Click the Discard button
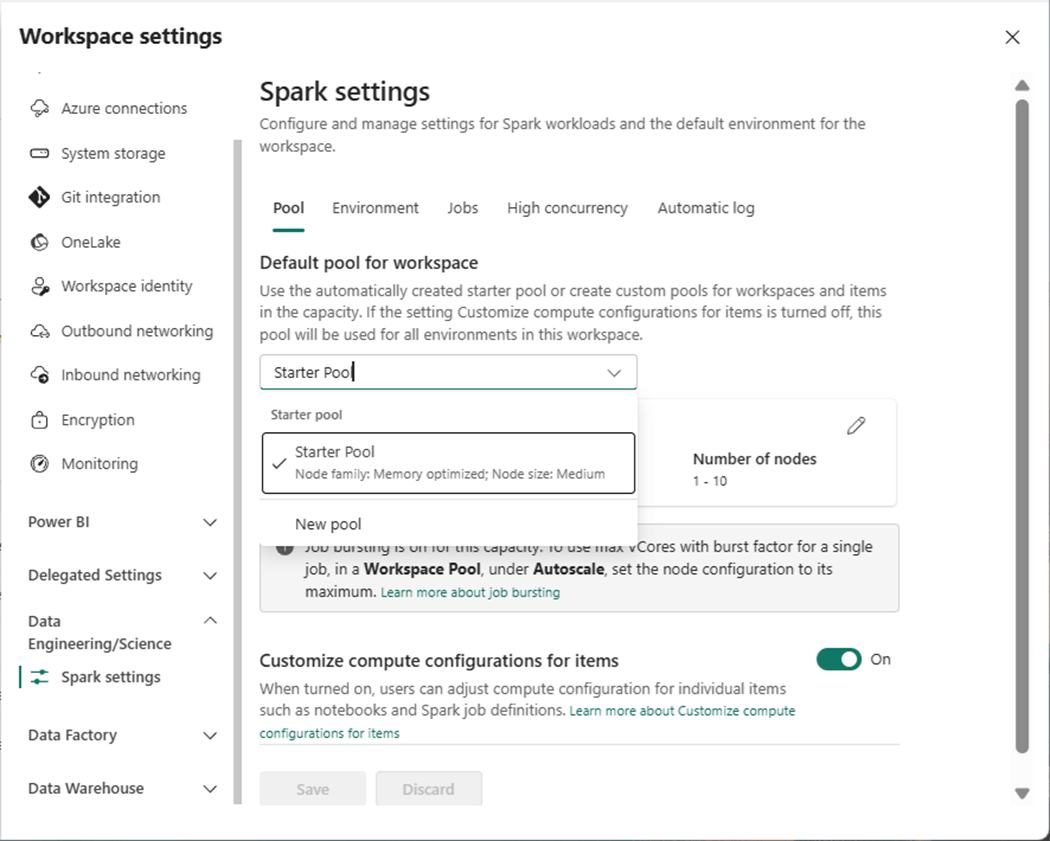 click(428, 789)
